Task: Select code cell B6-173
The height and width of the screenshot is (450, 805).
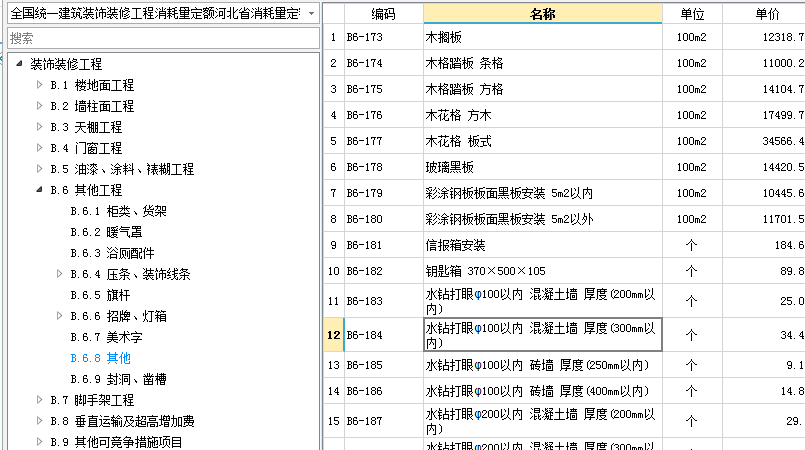Action: coord(384,37)
